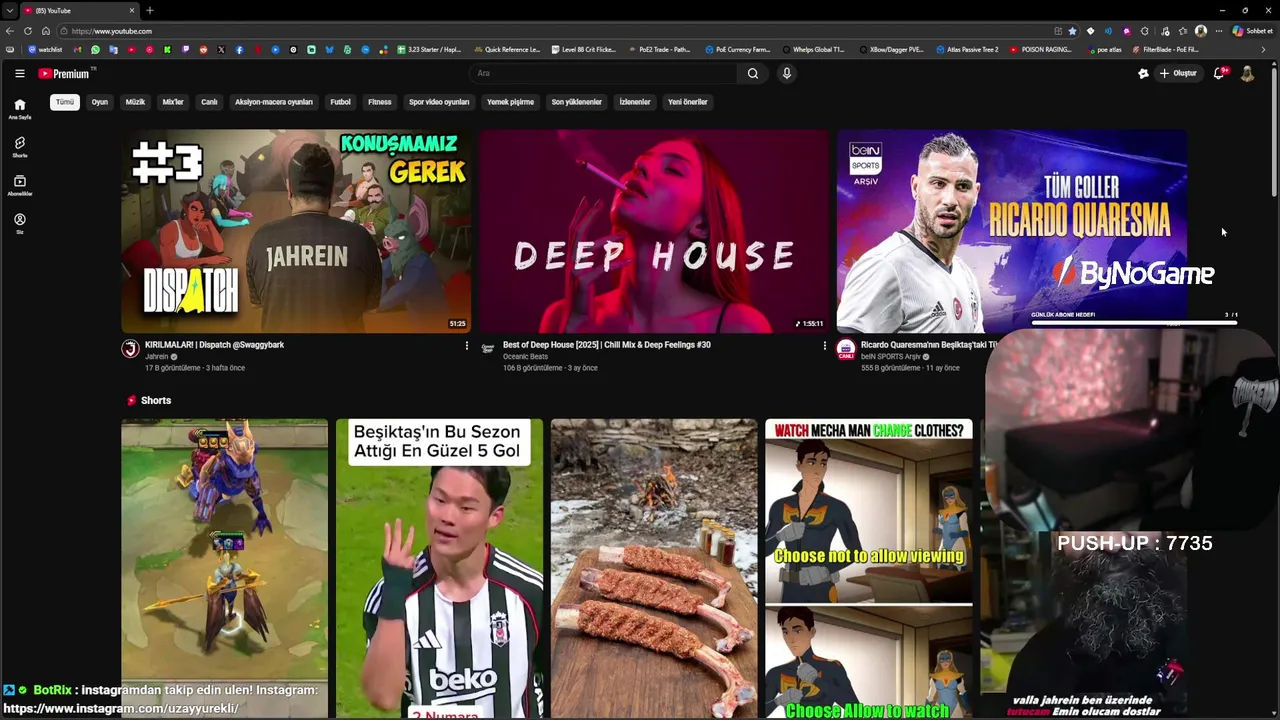Open the 3.23 Starter bookmark

pyautogui.click(x=430, y=49)
